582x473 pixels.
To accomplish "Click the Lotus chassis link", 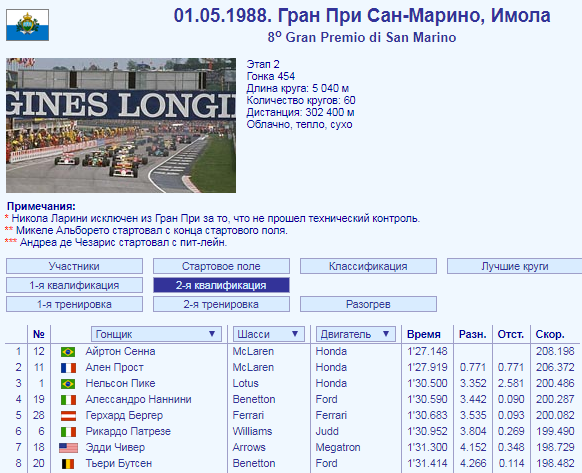I will [x=245, y=383].
